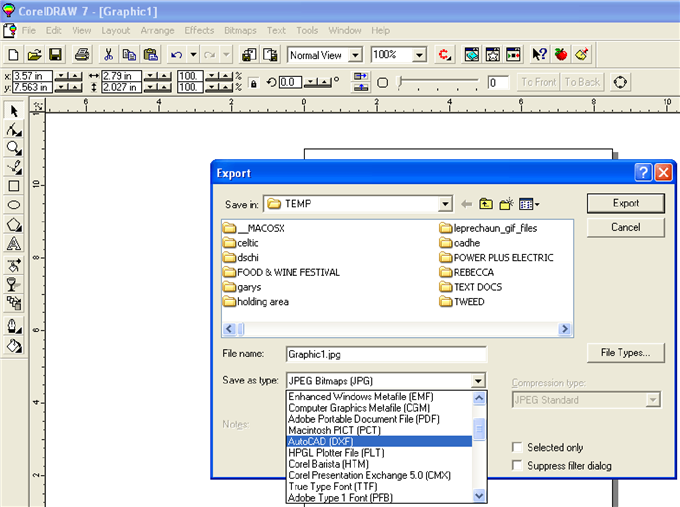Click the To Back button
Viewport: 680px width, 507px height.
582,82
